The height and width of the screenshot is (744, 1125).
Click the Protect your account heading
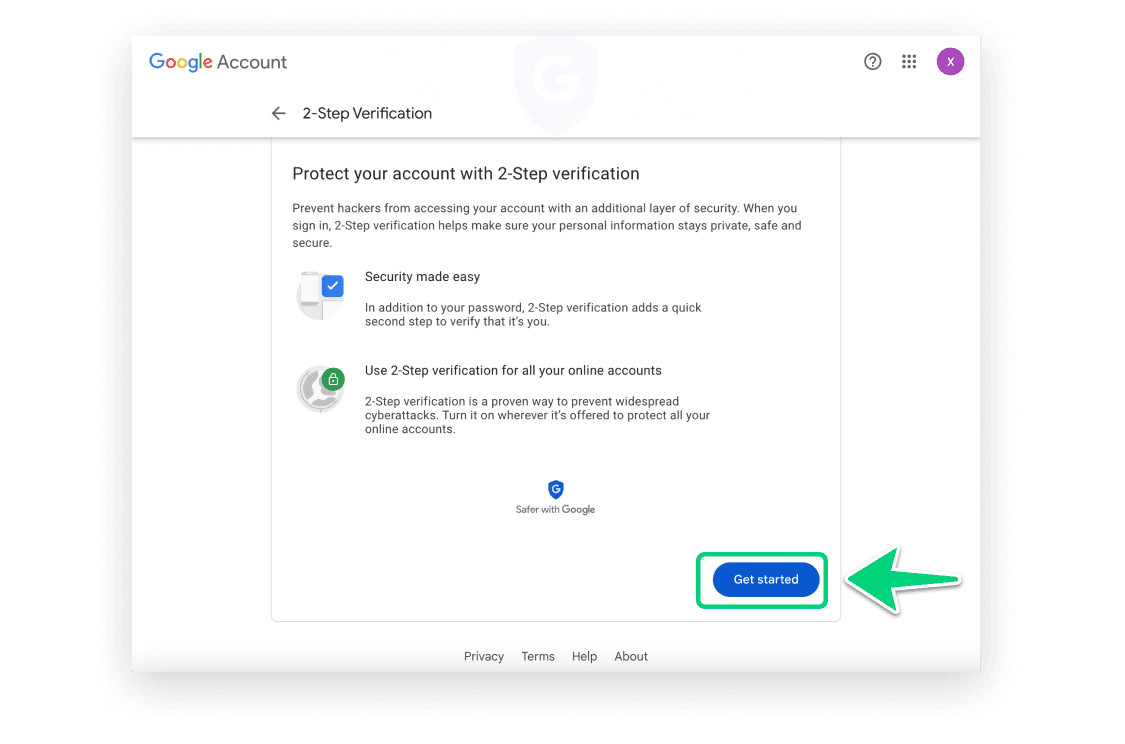point(465,174)
